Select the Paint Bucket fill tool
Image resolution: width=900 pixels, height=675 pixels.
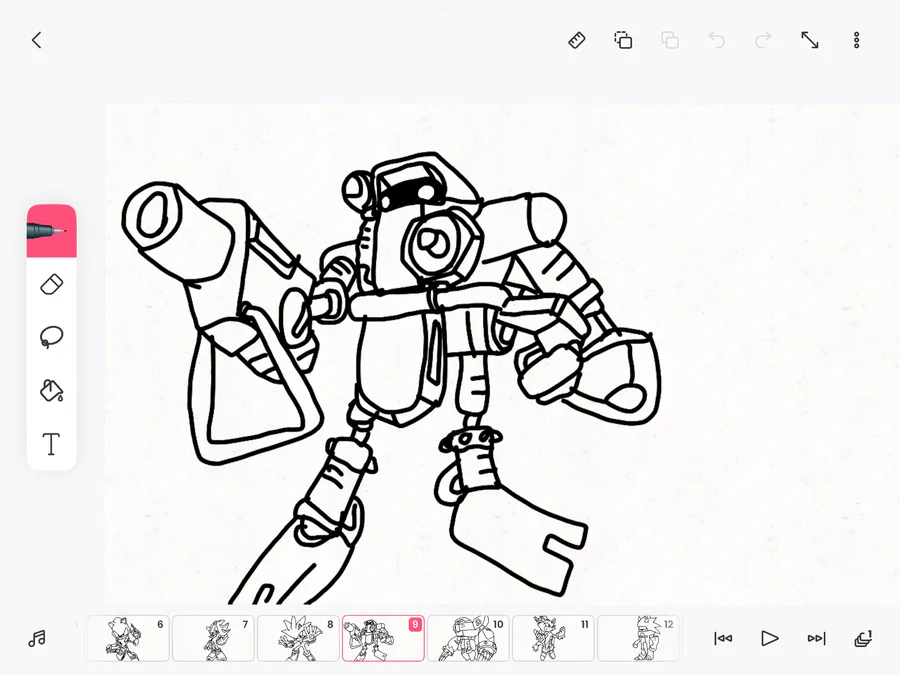click(x=52, y=390)
